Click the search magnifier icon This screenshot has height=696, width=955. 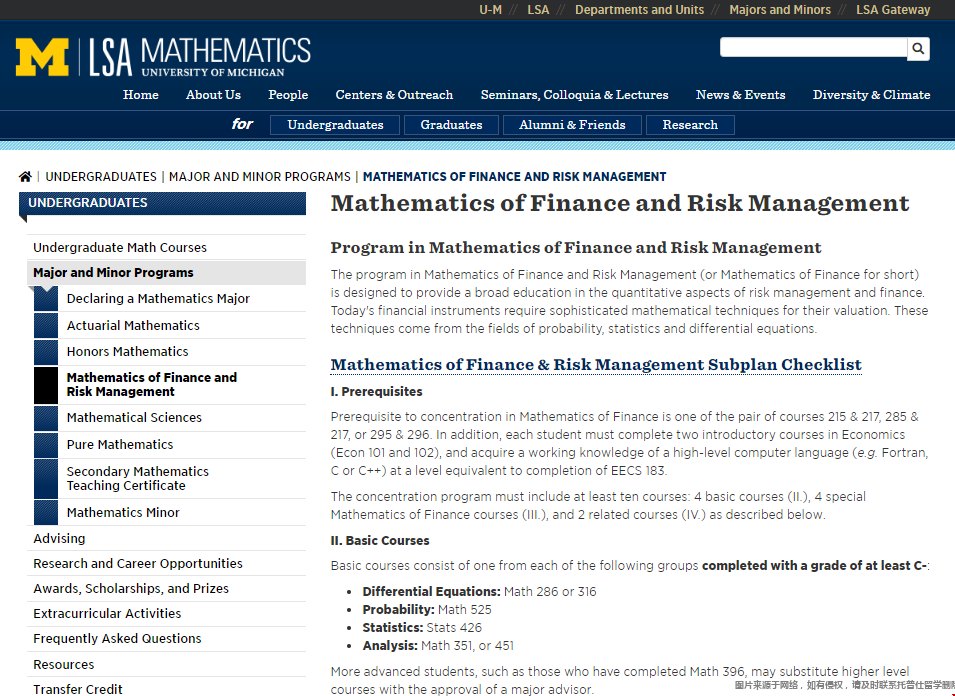[x=918, y=48]
